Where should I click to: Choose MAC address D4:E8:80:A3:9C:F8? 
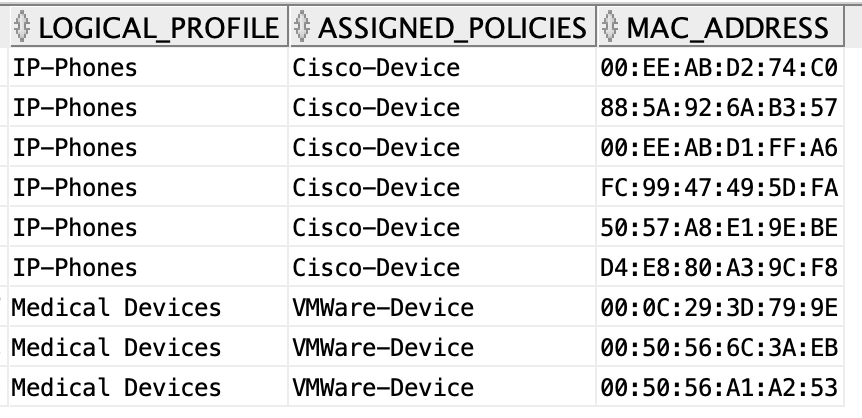tap(719, 267)
